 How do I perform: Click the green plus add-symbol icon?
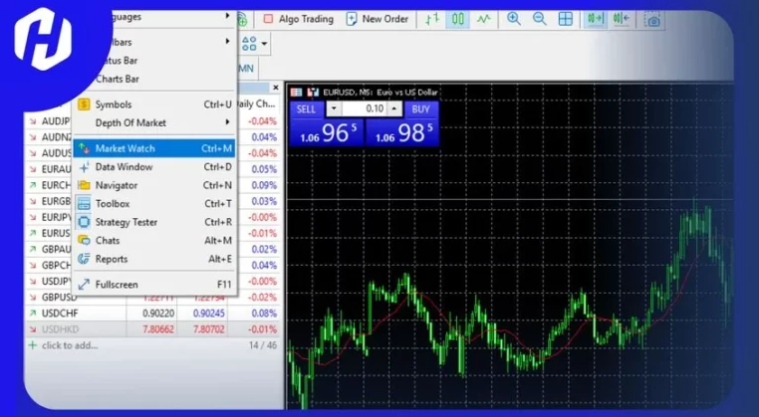click(x=32, y=345)
